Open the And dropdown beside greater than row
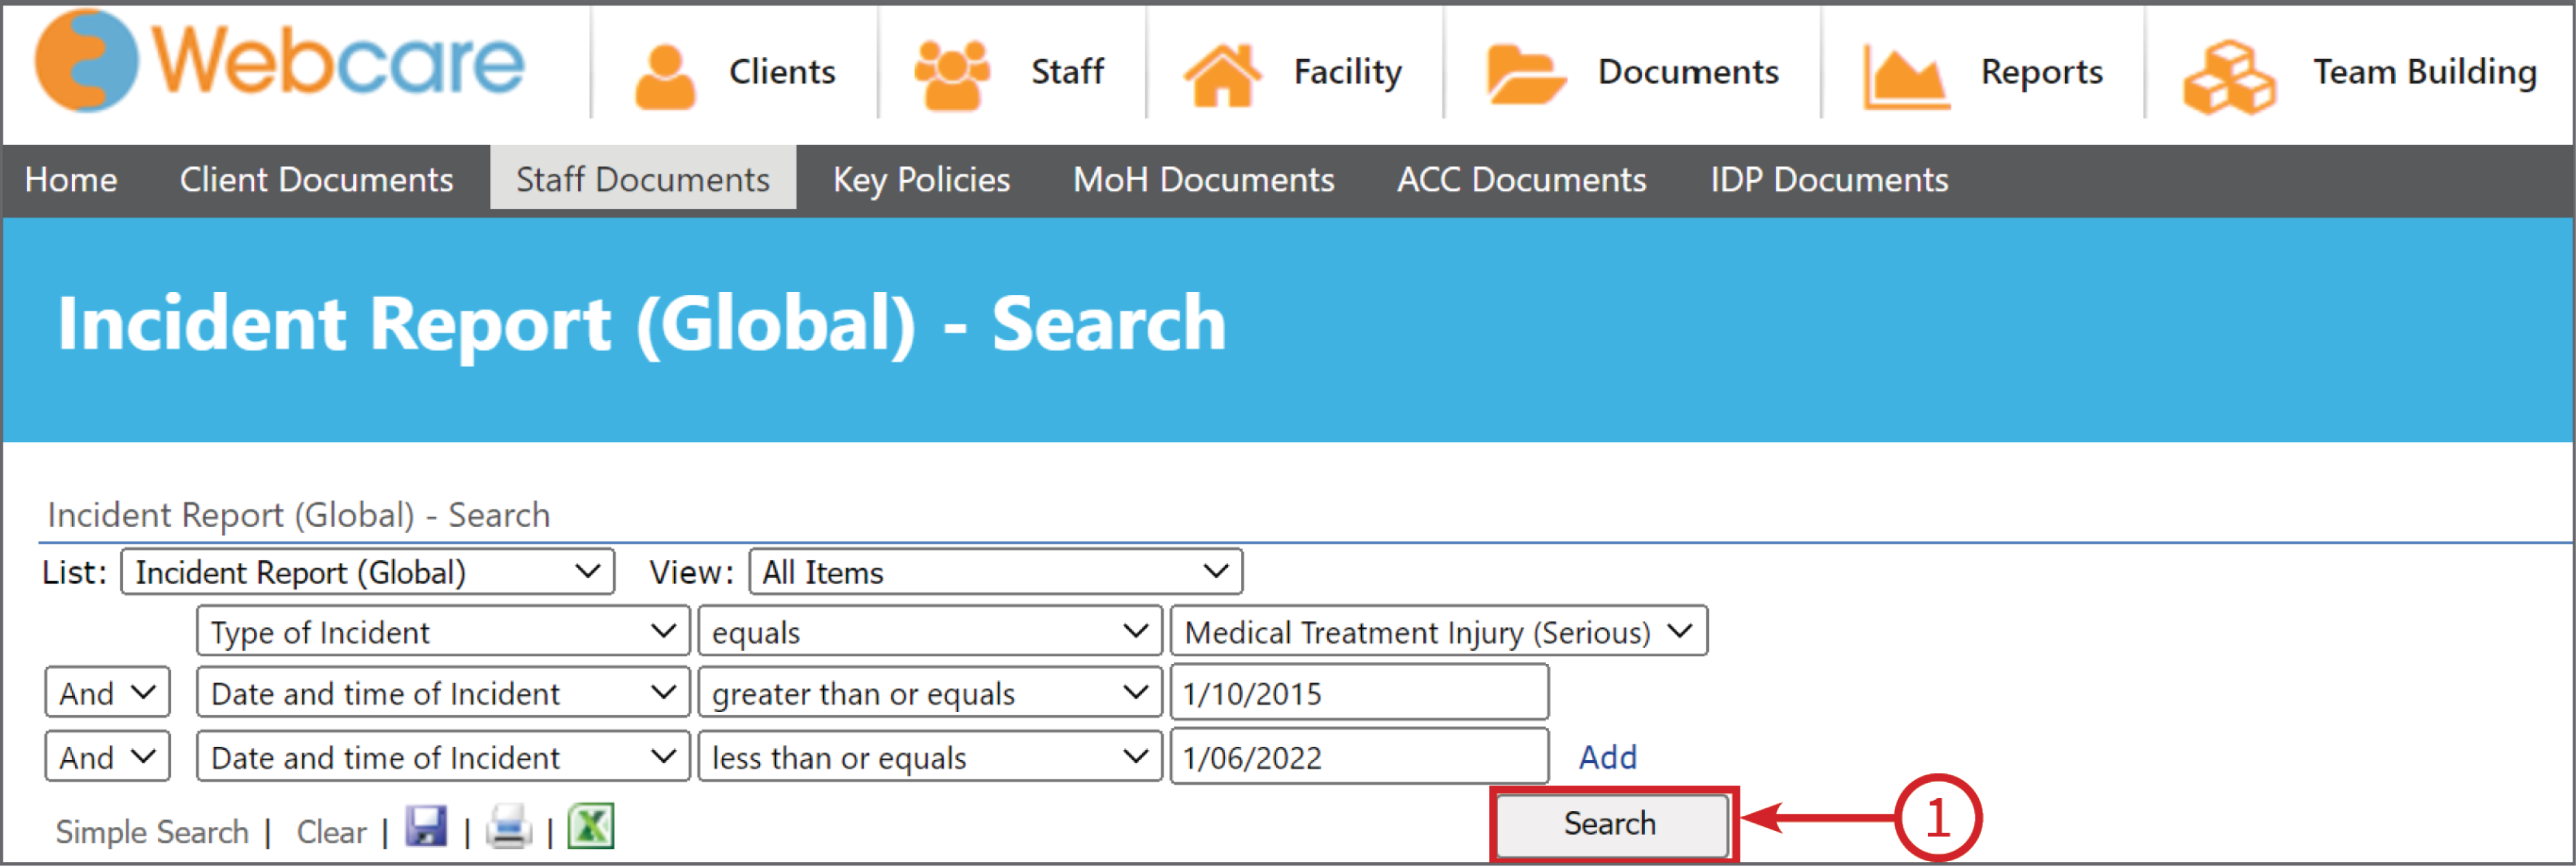Viewport: 2576px width, 866px height. (108, 693)
